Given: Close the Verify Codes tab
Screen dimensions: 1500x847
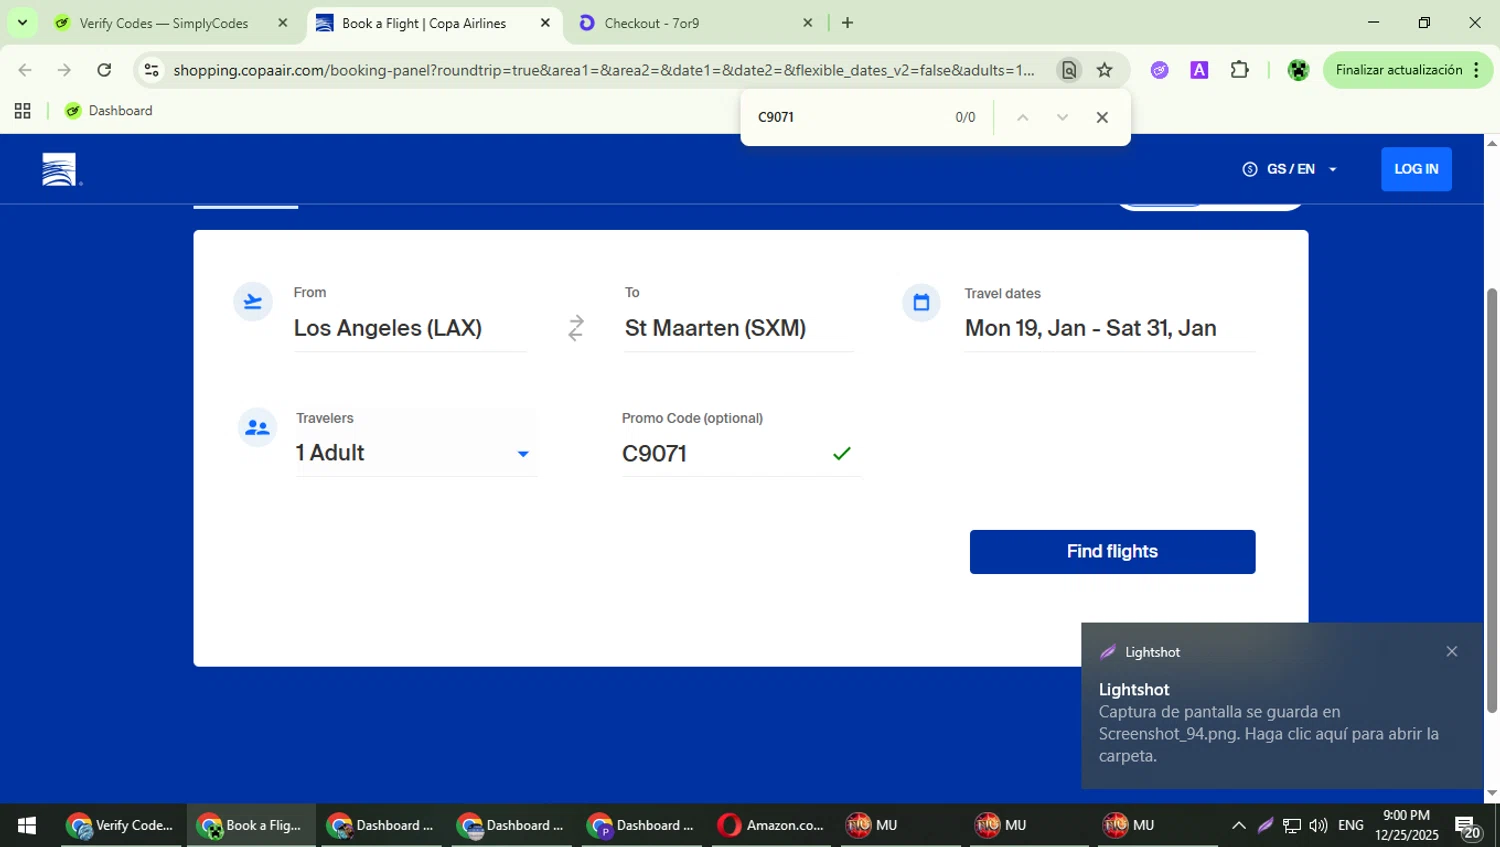Looking at the screenshot, I should click(x=283, y=23).
